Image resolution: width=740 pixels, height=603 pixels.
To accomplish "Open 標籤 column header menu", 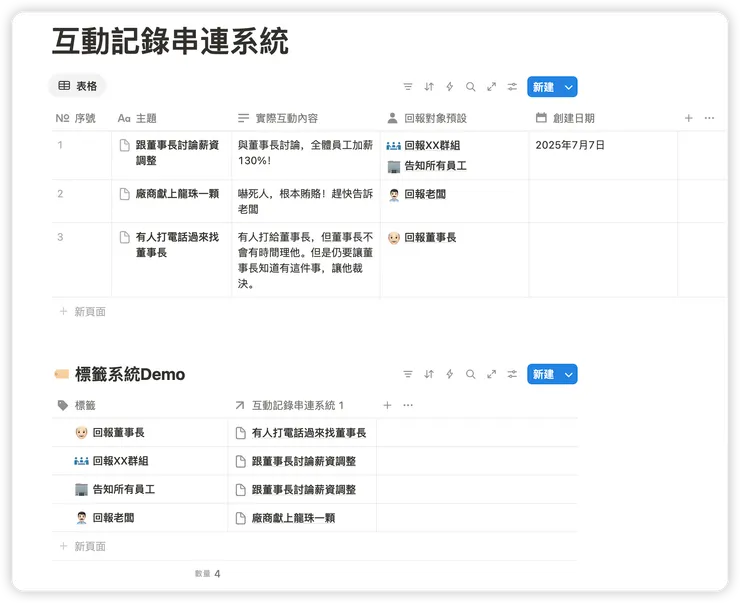I will click(x=76, y=405).
